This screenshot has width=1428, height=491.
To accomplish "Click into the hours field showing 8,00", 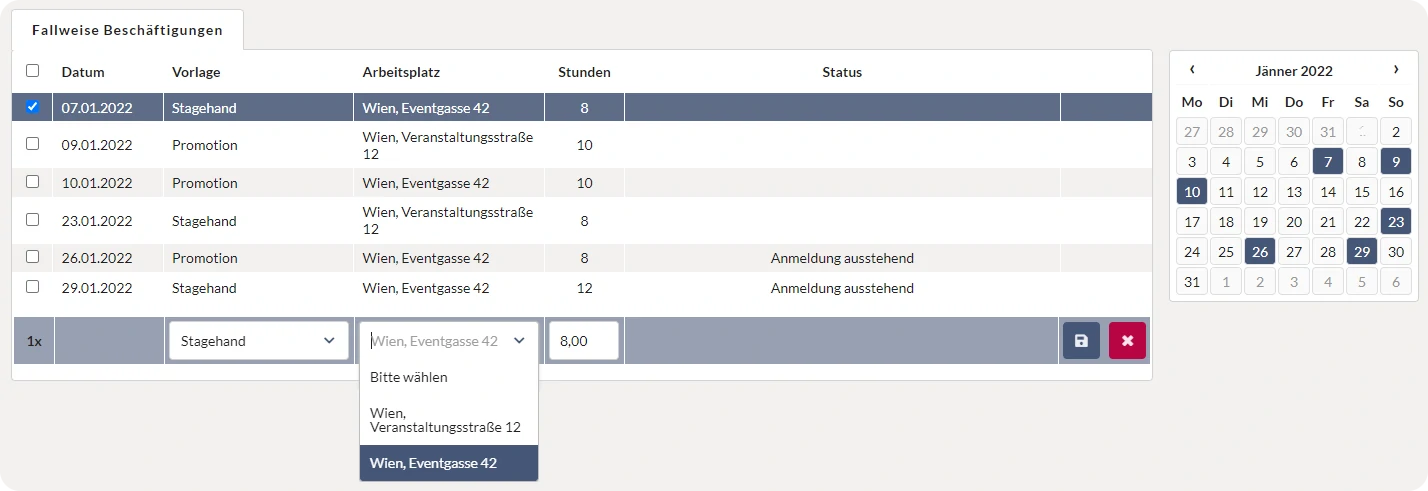I will (x=583, y=341).
